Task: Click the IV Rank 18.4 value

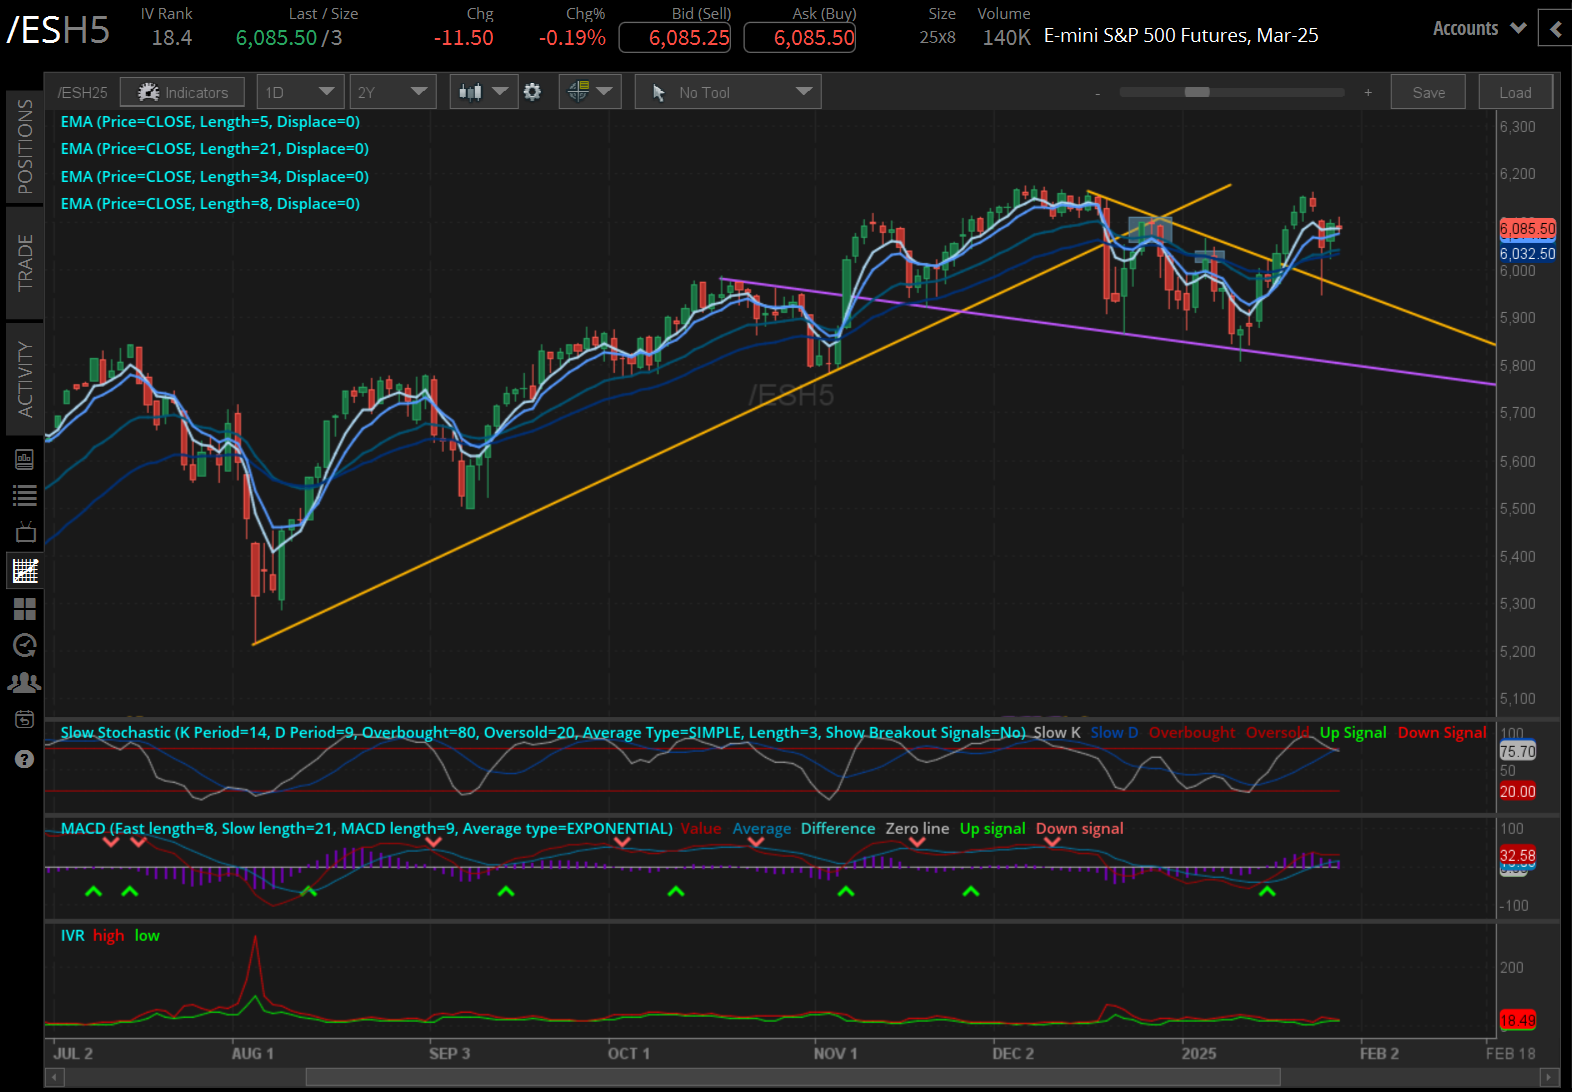Action: (172, 38)
